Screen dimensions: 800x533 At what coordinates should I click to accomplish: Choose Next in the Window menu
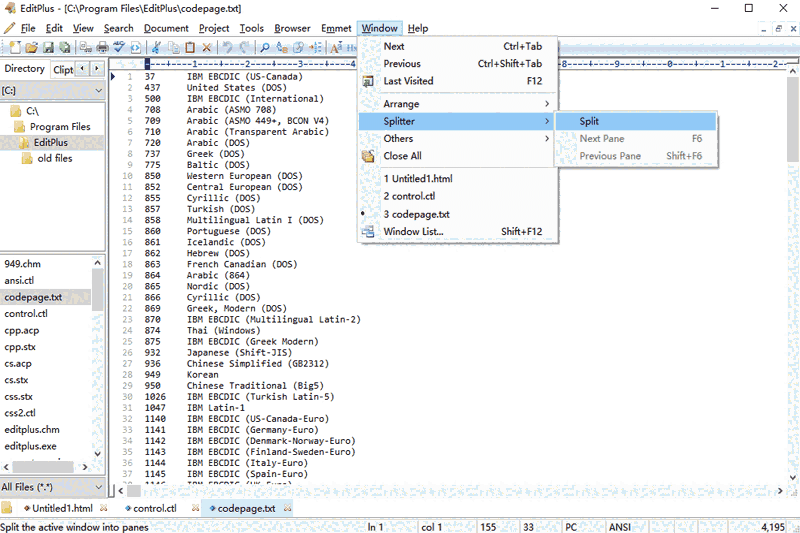point(458,46)
